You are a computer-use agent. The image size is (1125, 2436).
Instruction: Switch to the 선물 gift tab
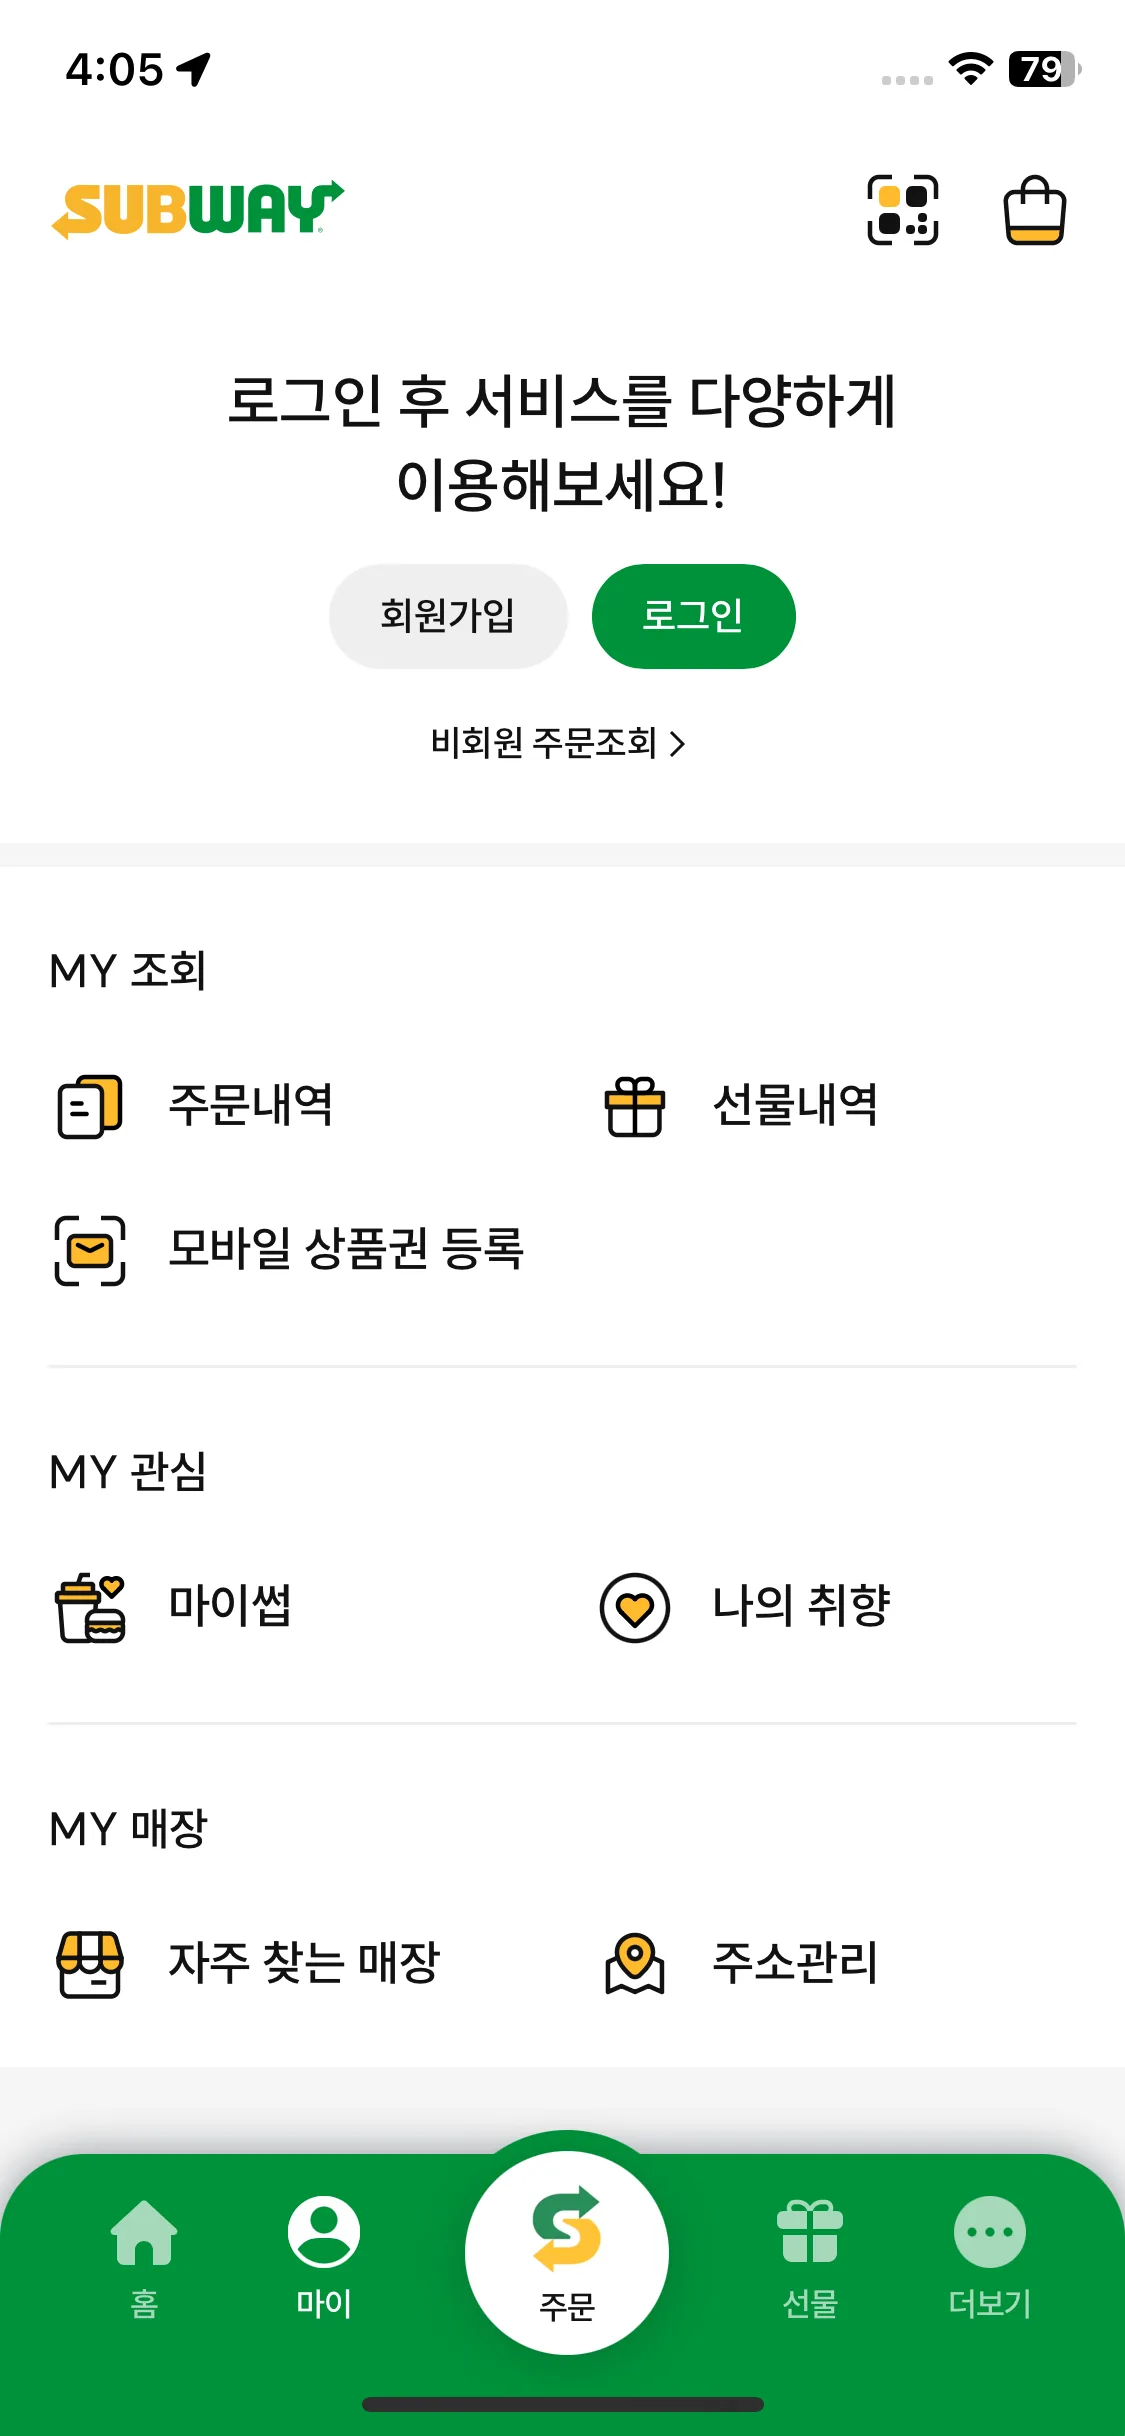click(x=810, y=2258)
